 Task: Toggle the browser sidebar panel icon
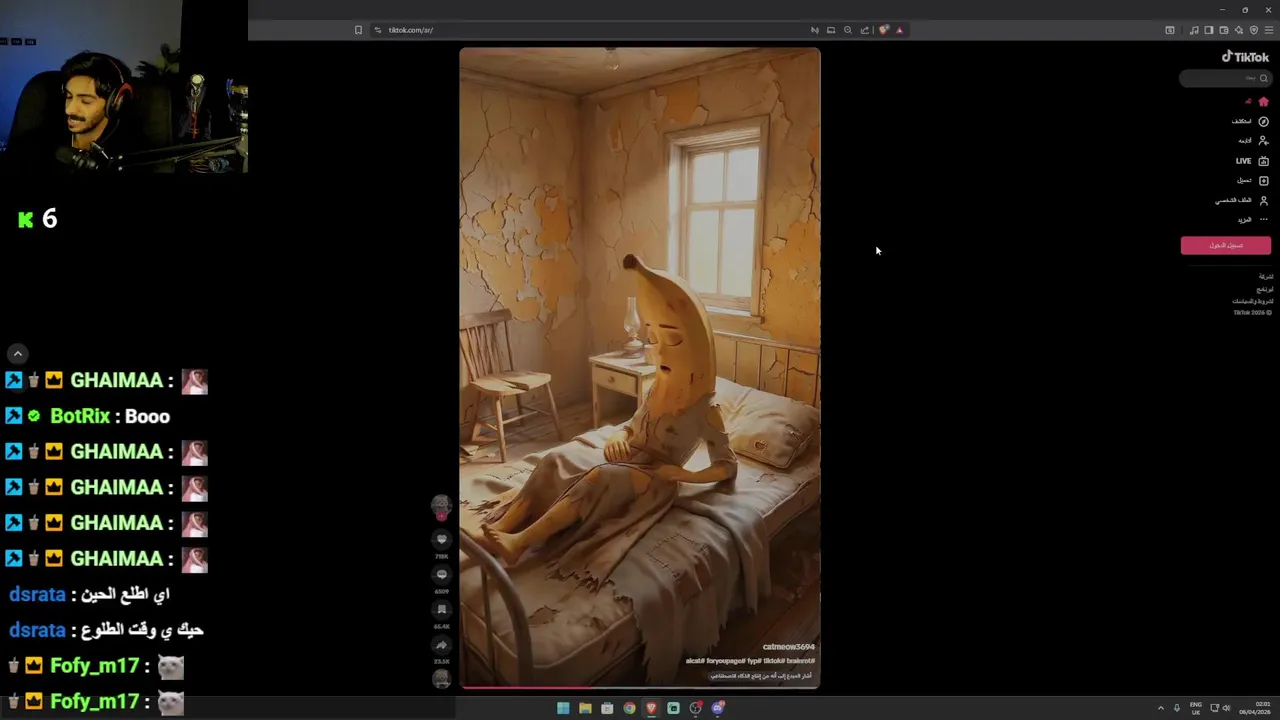[1208, 30]
